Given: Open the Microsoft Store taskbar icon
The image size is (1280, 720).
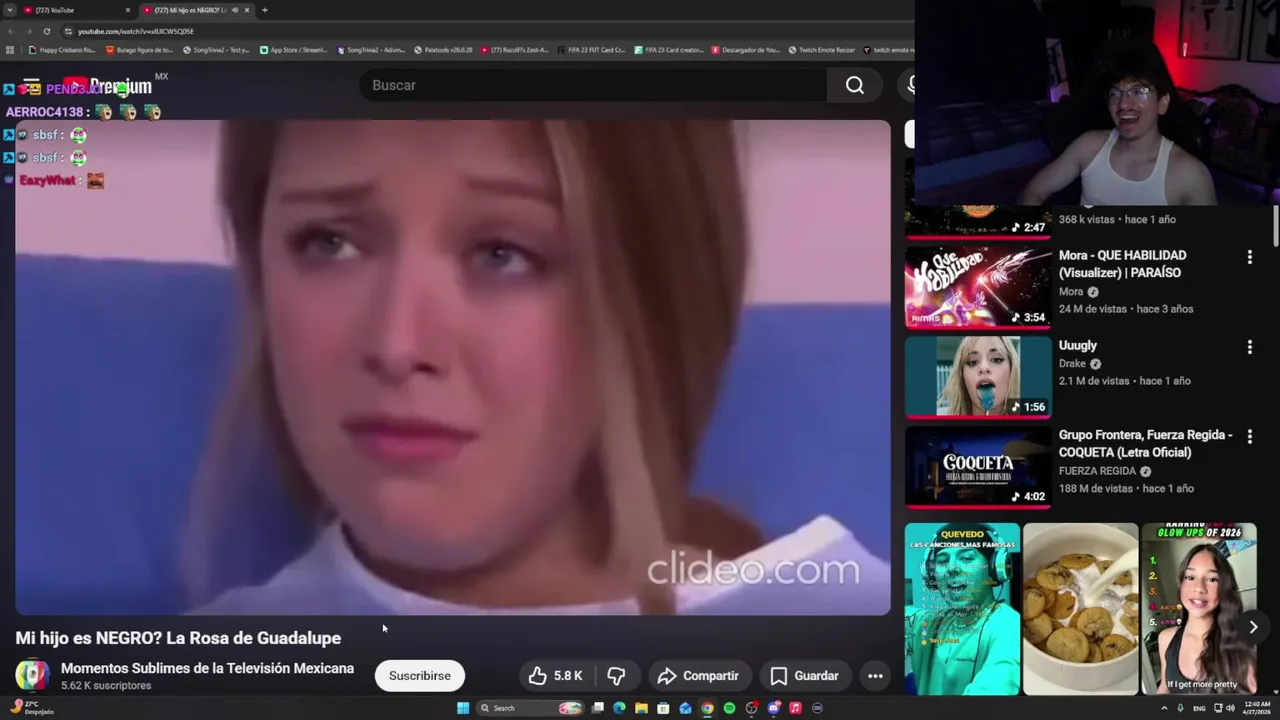Looking at the screenshot, I should coord(663,708).
